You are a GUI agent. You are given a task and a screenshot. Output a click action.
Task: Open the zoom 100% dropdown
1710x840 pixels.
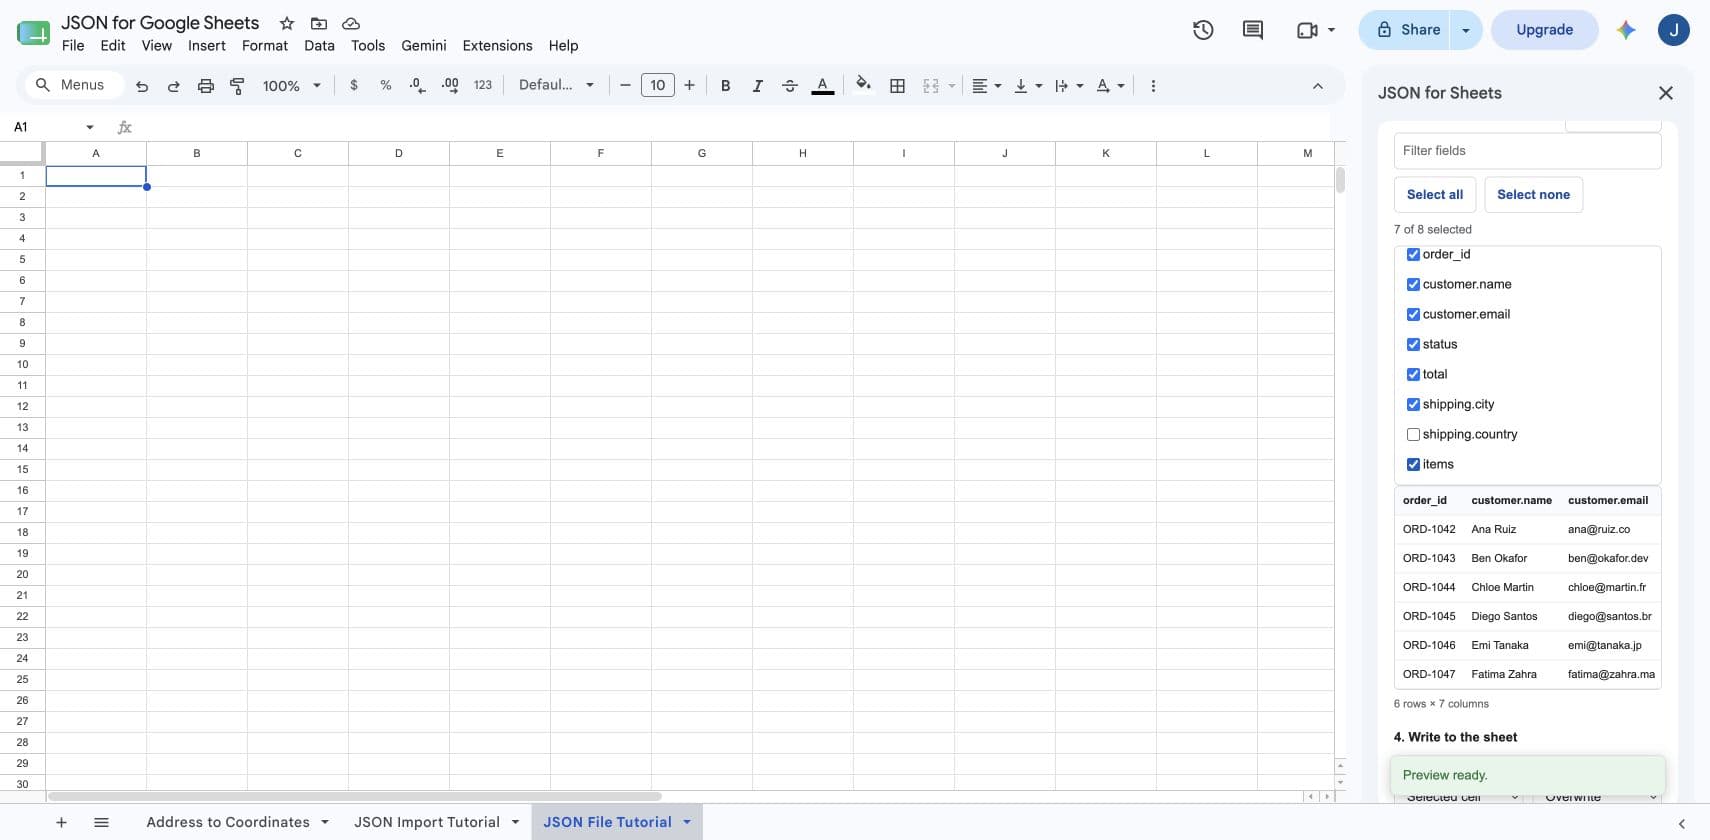tap(291, 86)
